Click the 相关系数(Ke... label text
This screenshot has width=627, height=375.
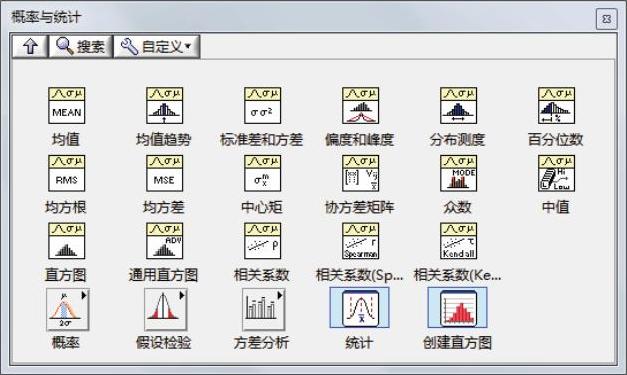pos(457,275)
